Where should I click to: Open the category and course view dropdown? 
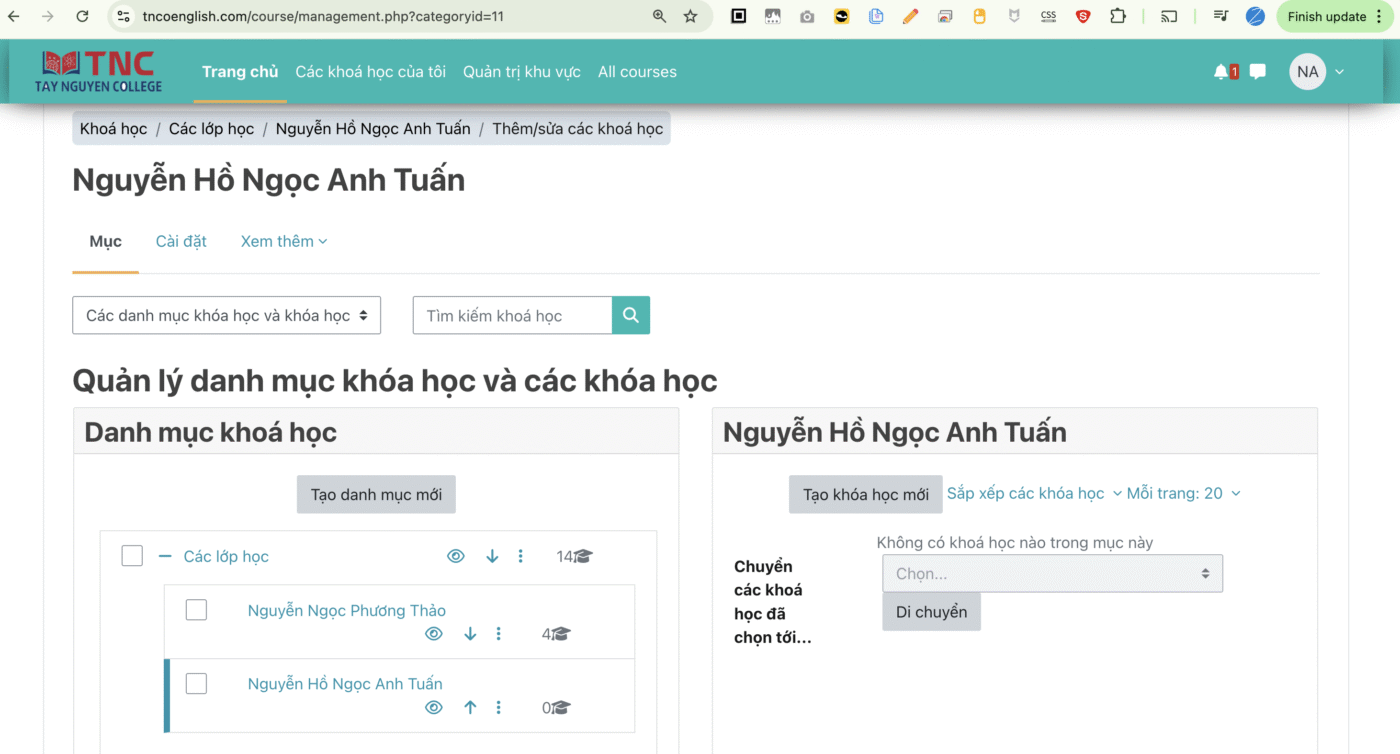click(226, 315)
